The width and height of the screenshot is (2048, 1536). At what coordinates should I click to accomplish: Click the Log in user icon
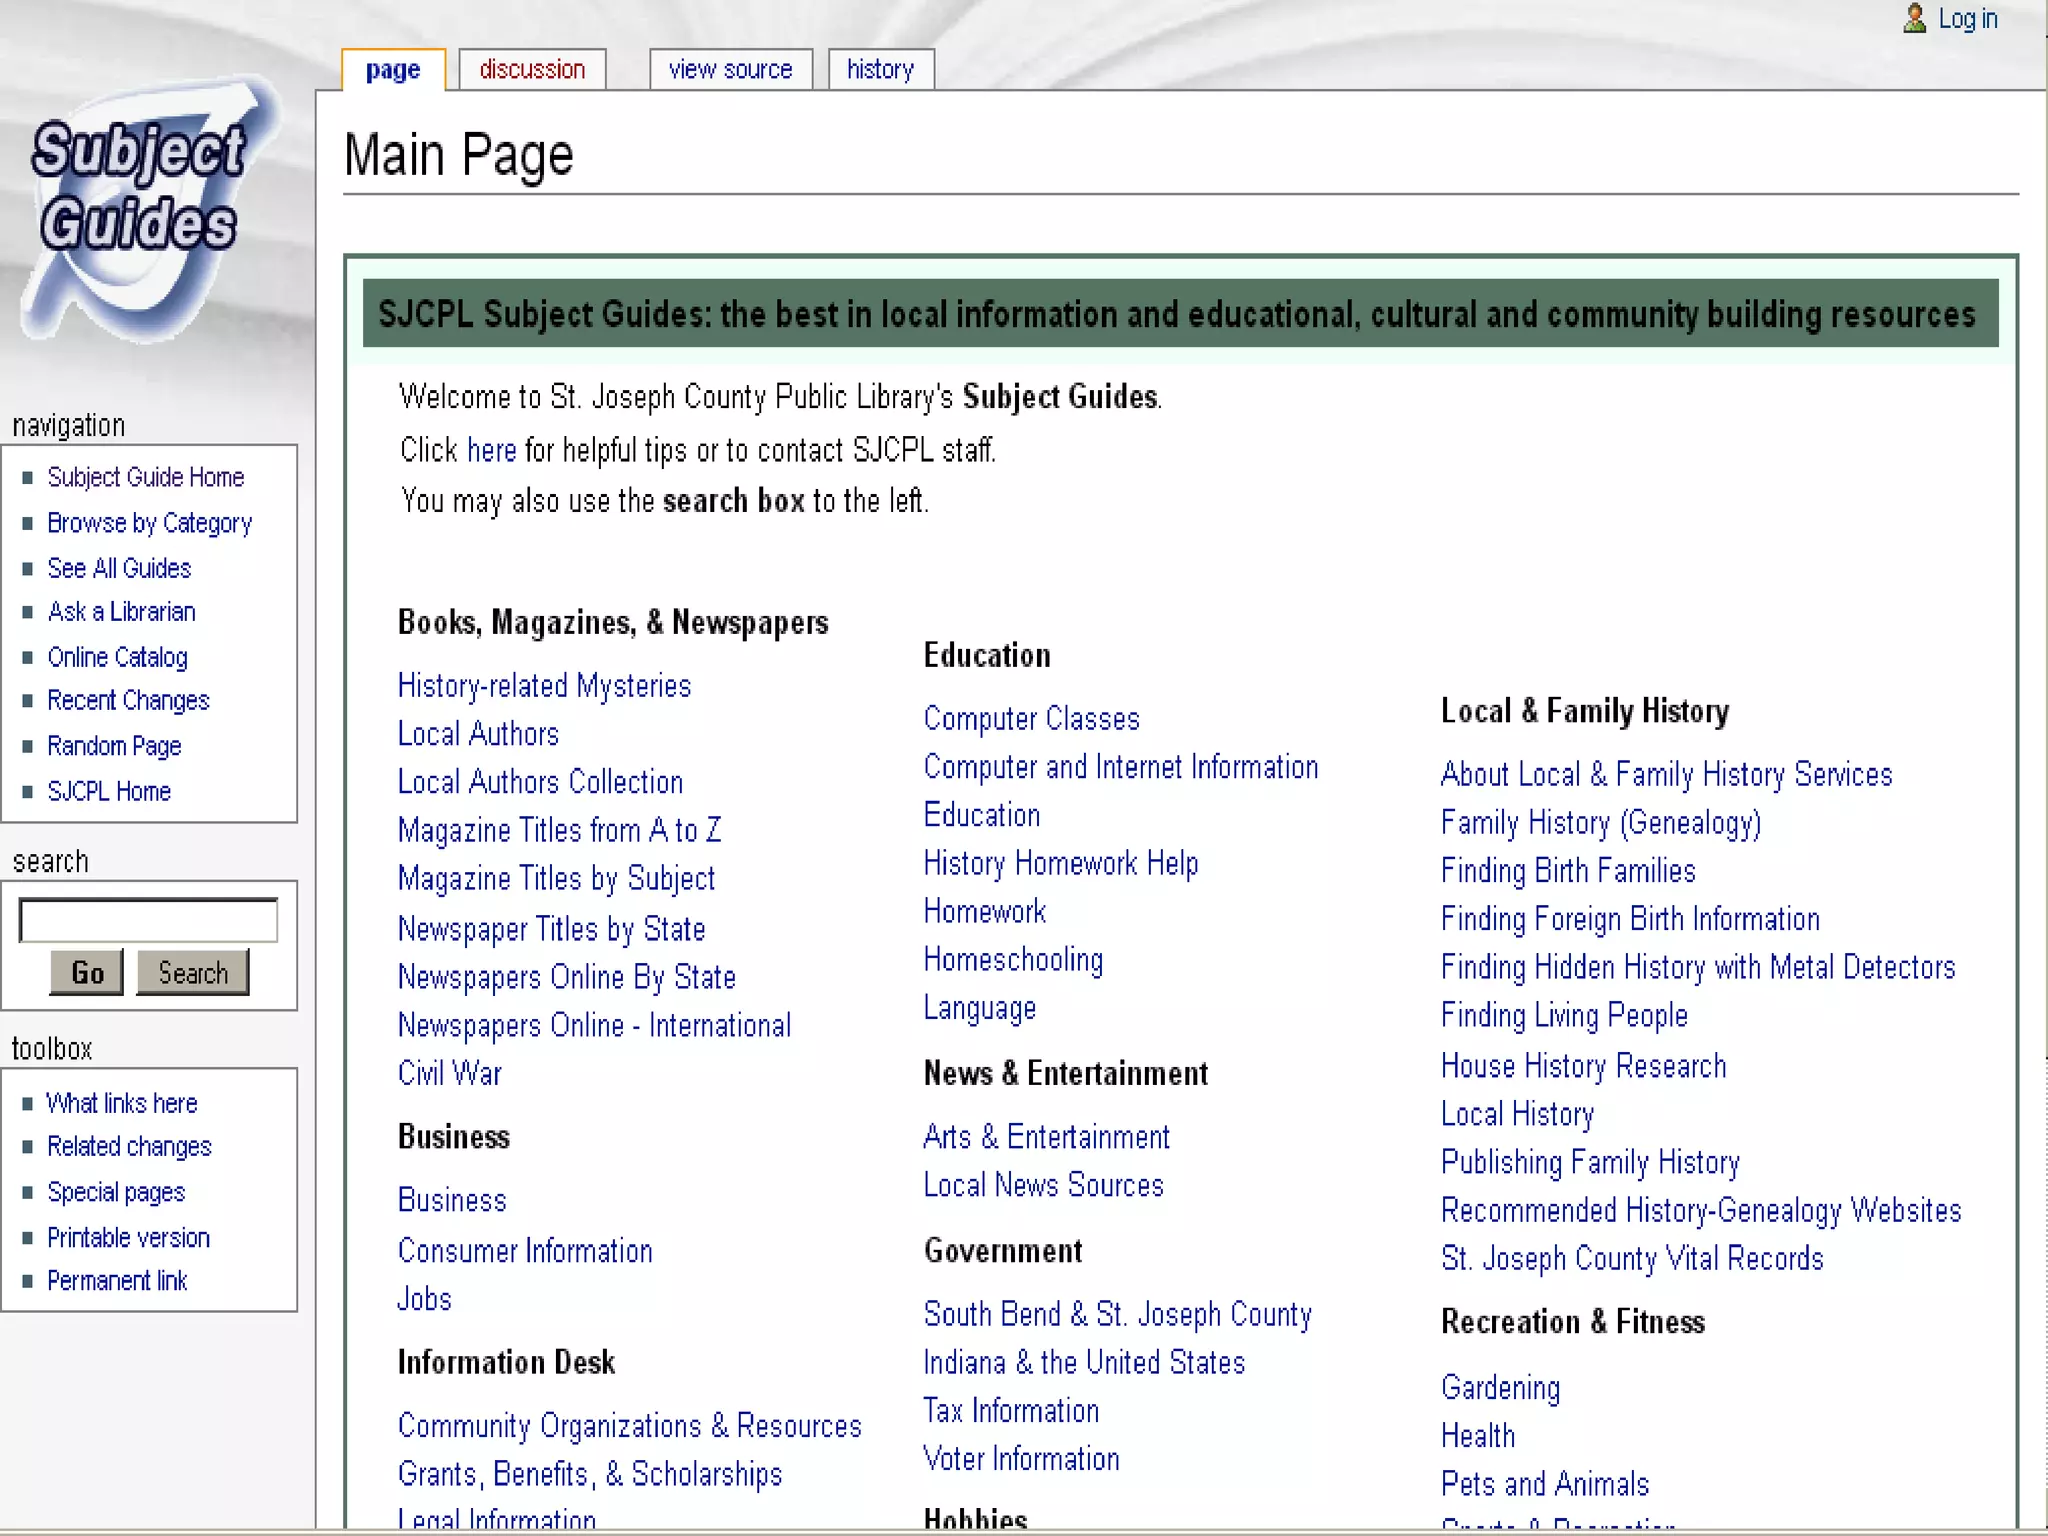[1914, 19]
